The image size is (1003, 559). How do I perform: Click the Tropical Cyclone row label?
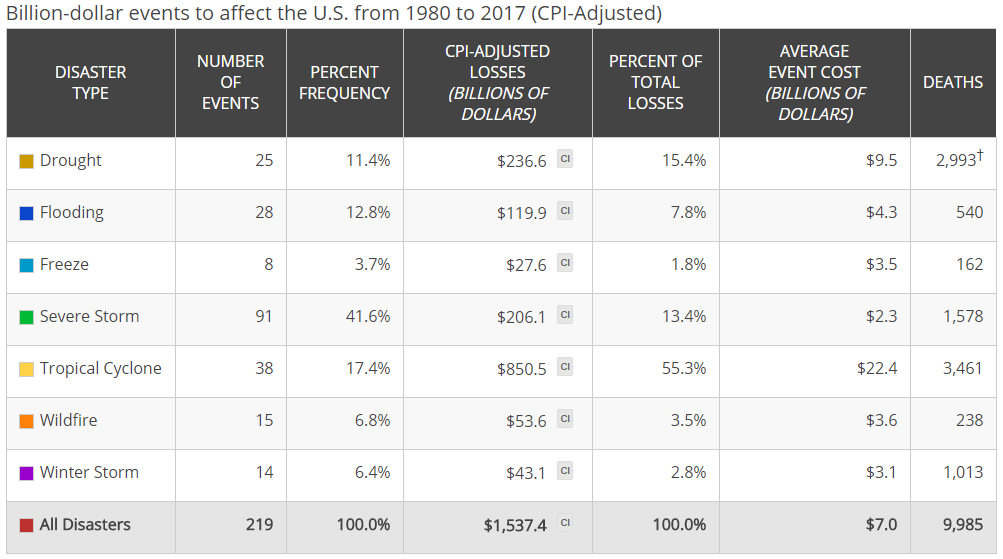point(100,368)
